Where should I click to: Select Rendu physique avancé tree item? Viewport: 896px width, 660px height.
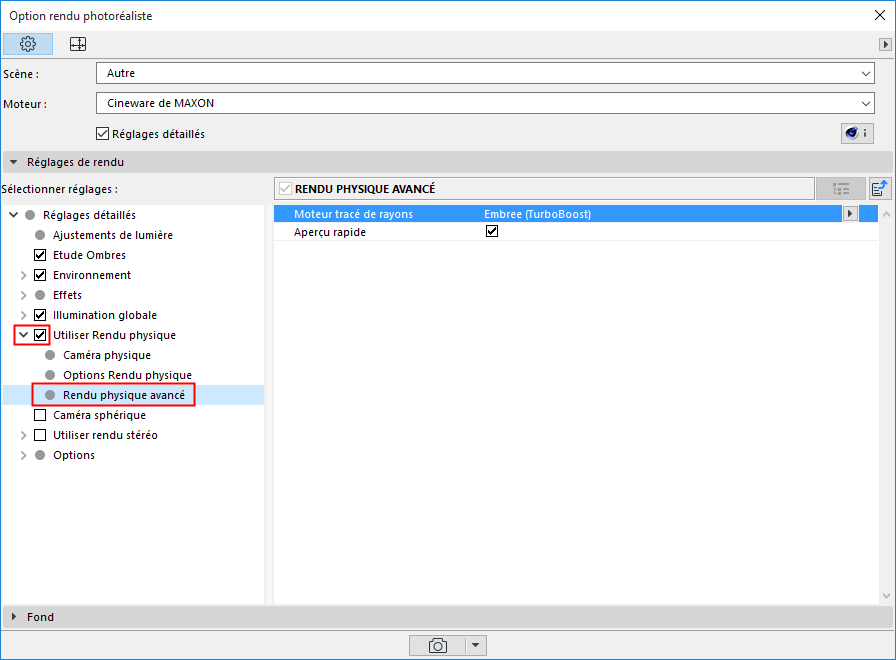[124, 395]
